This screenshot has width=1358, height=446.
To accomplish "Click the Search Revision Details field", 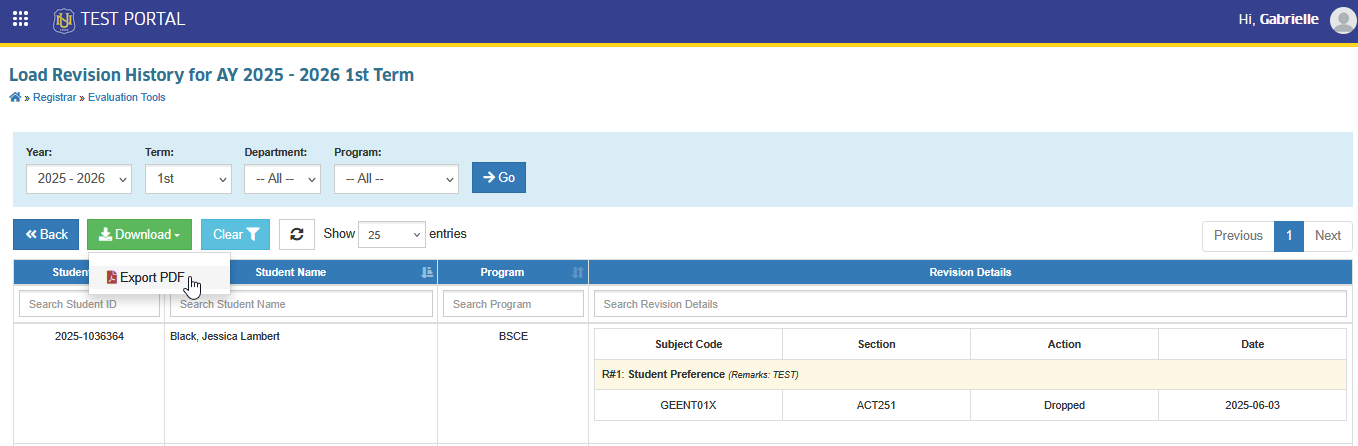I will coord(970,304).
